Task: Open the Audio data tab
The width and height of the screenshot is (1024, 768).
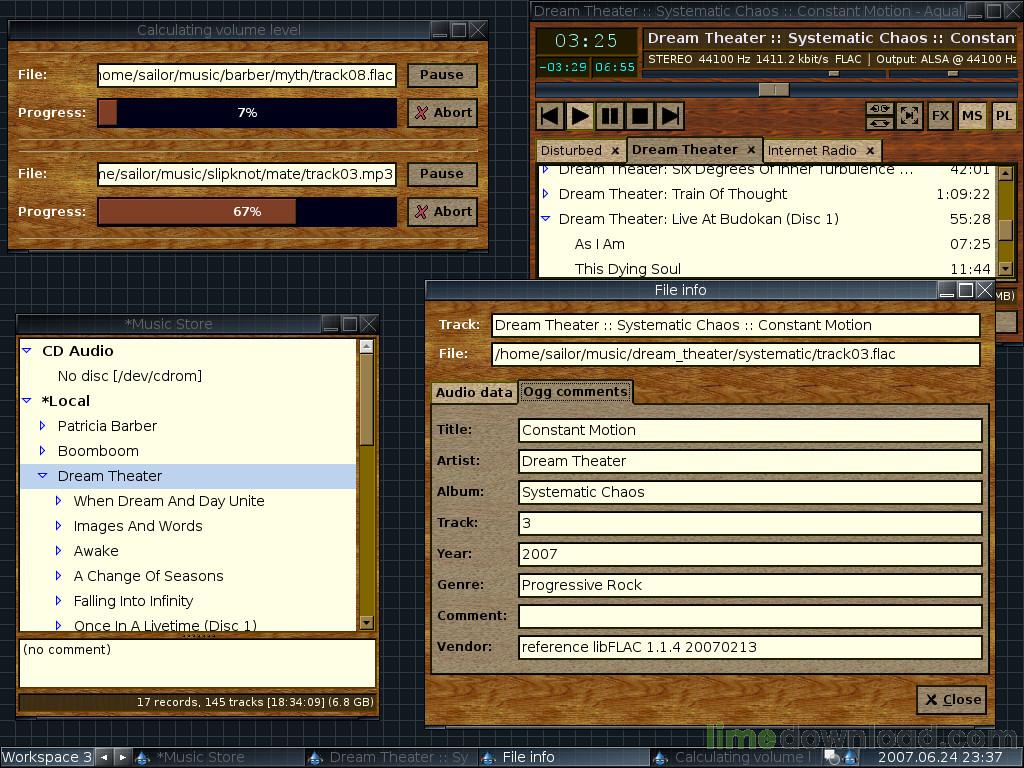Action: pos(474,392)
